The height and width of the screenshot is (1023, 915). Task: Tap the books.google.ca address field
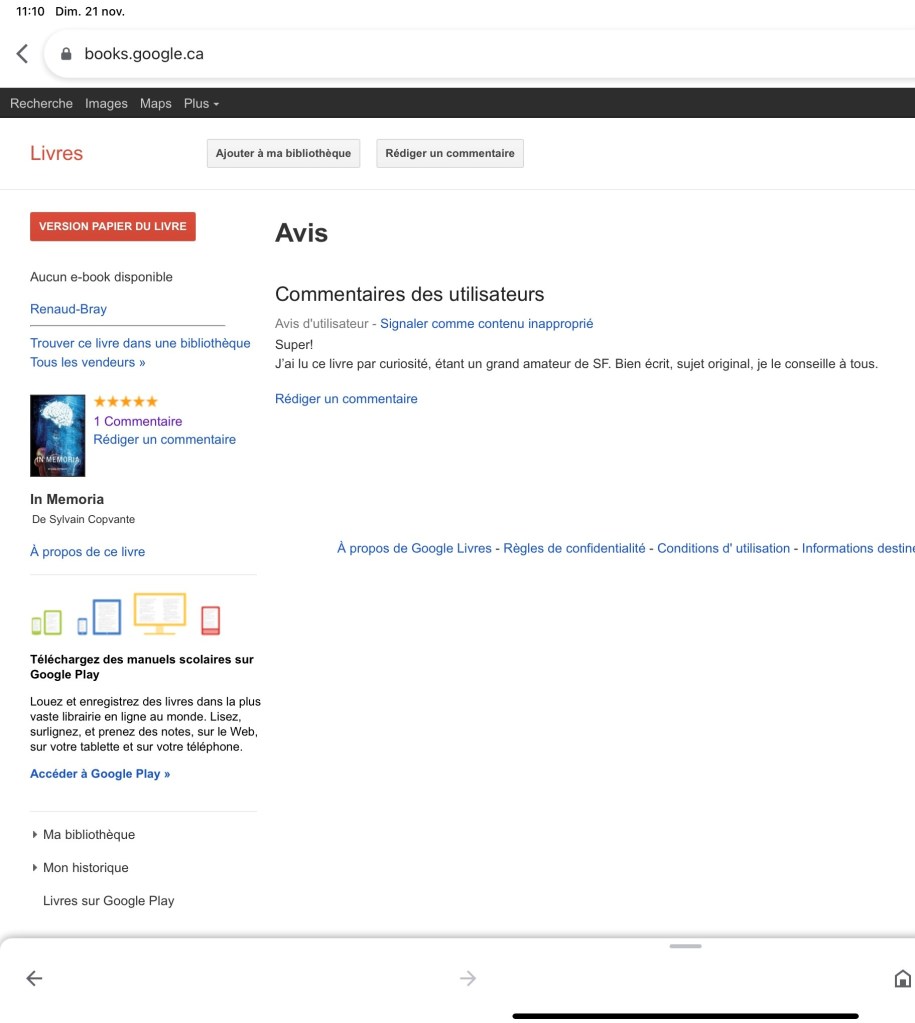point(400,54)
